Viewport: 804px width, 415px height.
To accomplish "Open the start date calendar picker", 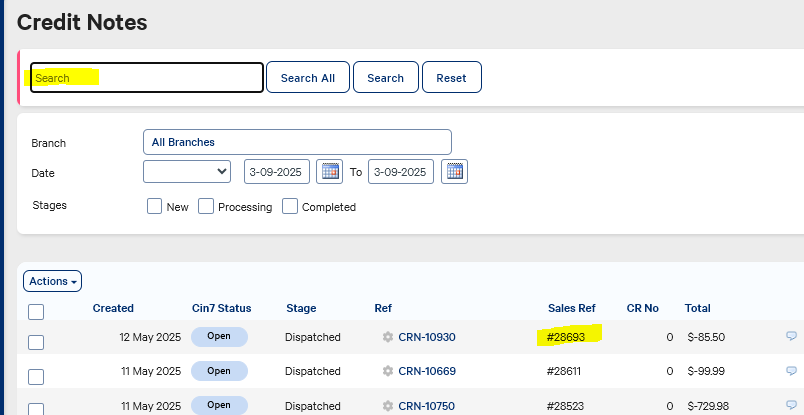I will [x=329, y=172].
